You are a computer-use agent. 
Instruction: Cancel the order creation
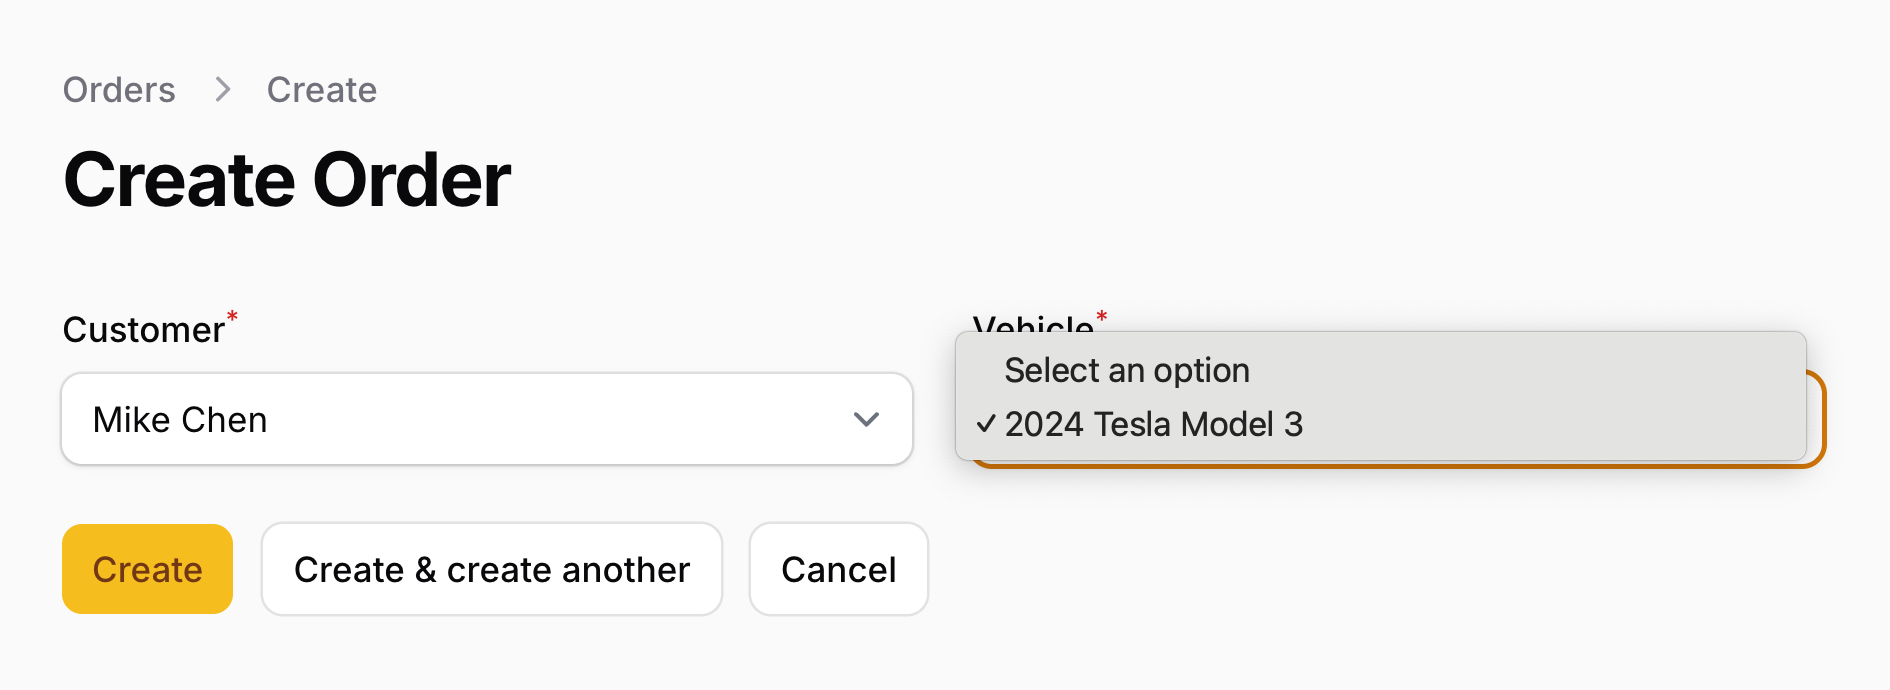(x=838, y=569)
